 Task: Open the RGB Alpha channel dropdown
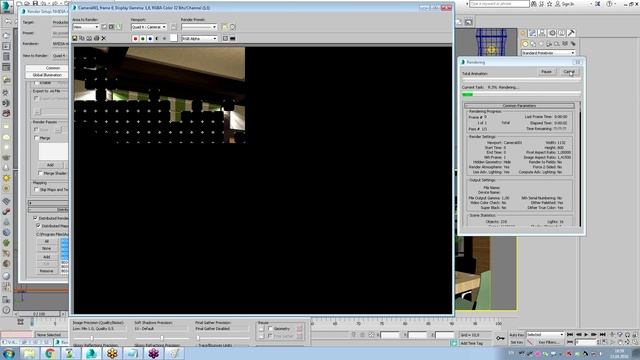pyautogui.click(x=199, y=38)
